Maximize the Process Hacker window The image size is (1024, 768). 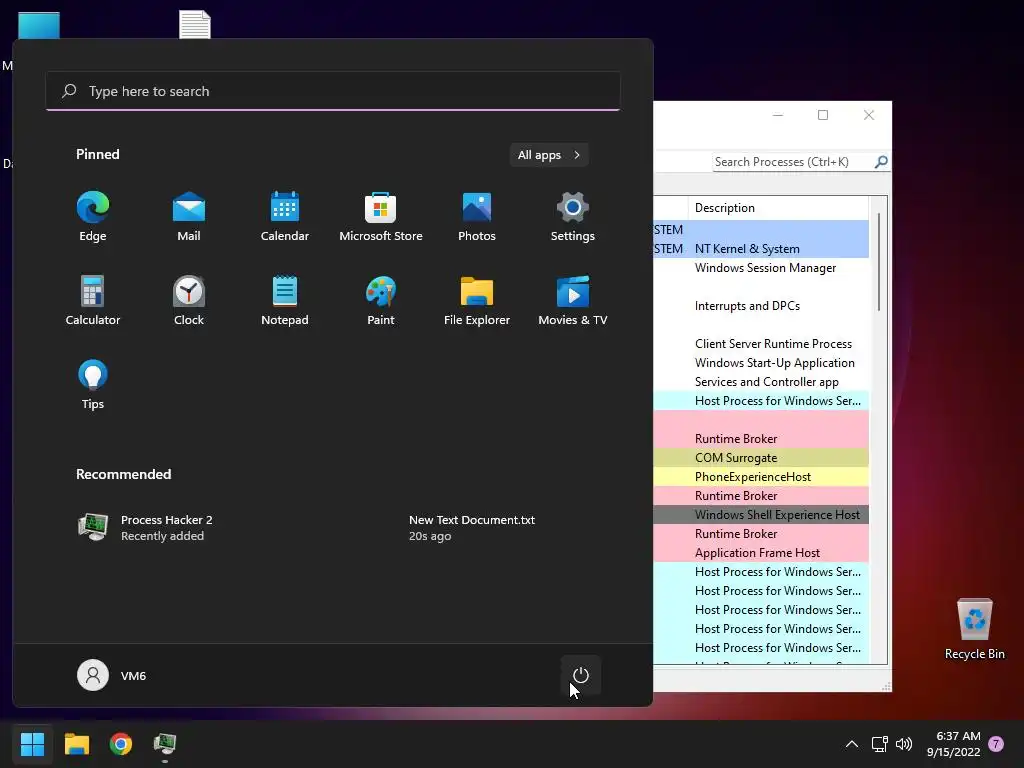point(823,115)
